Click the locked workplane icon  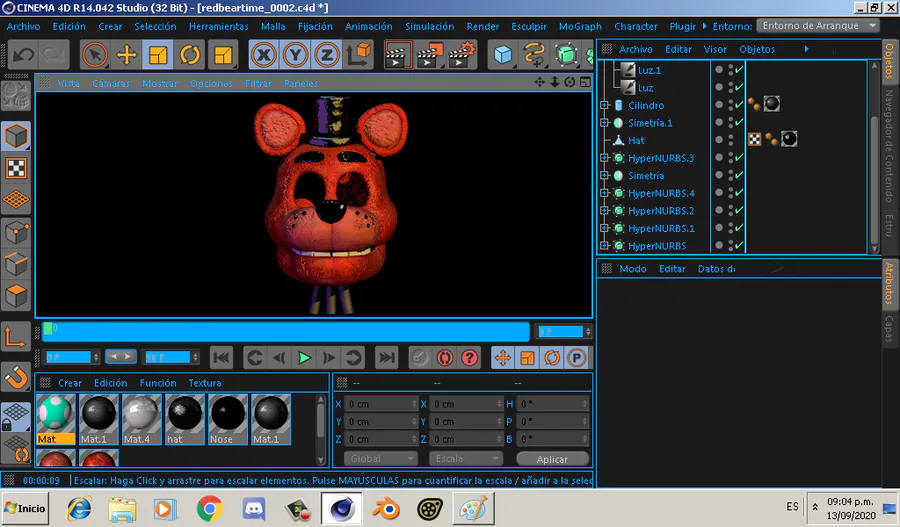pos(16,416)
